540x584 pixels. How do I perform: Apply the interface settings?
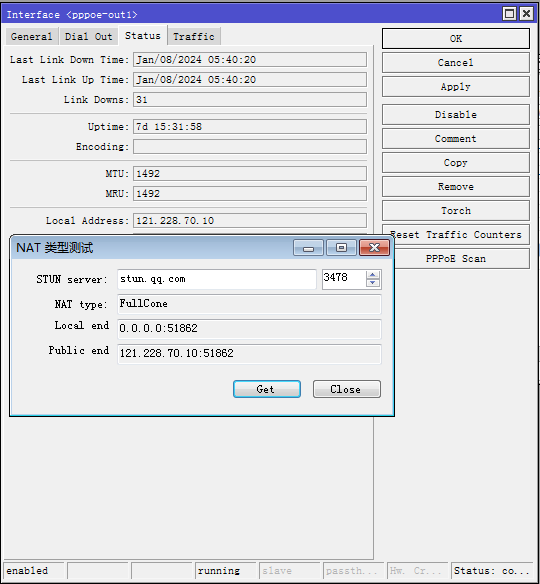[456, 87]
